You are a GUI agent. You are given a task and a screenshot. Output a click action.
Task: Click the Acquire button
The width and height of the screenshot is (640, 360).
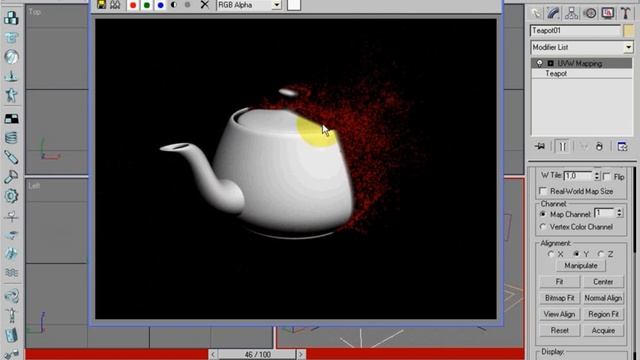(603, 331)
